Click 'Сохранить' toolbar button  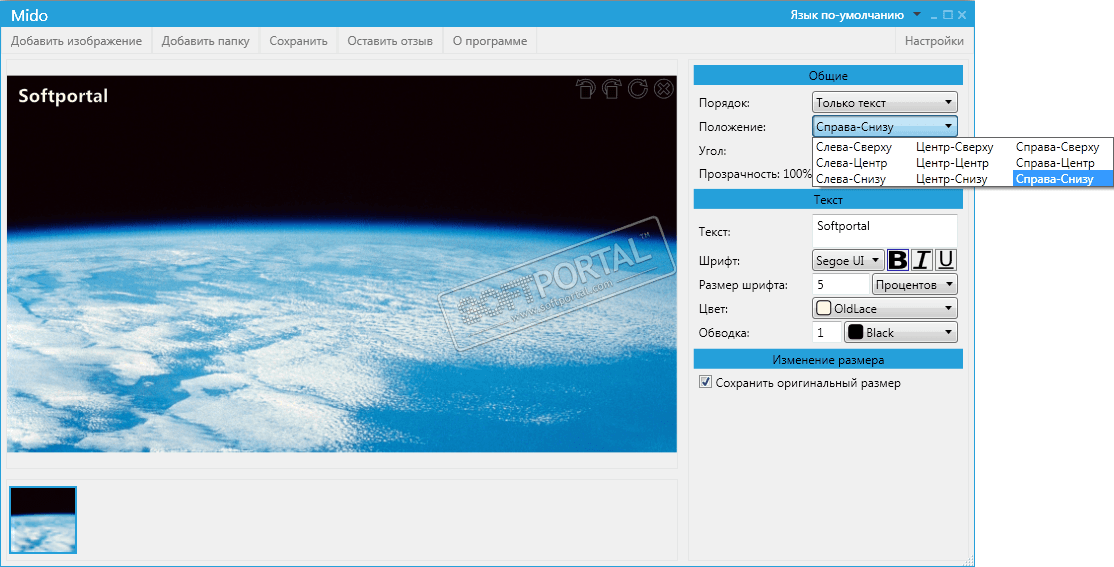click(298, 41)
